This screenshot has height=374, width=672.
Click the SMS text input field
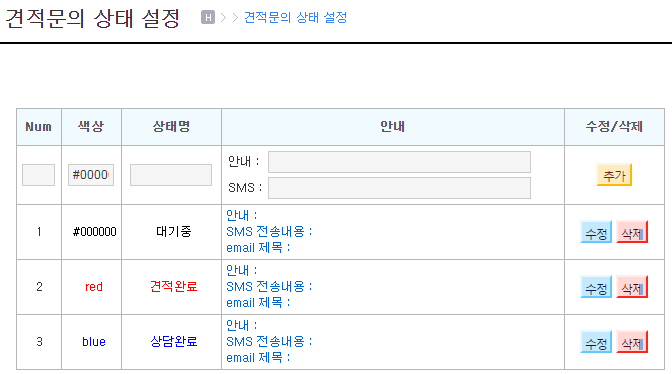[399, 188]
